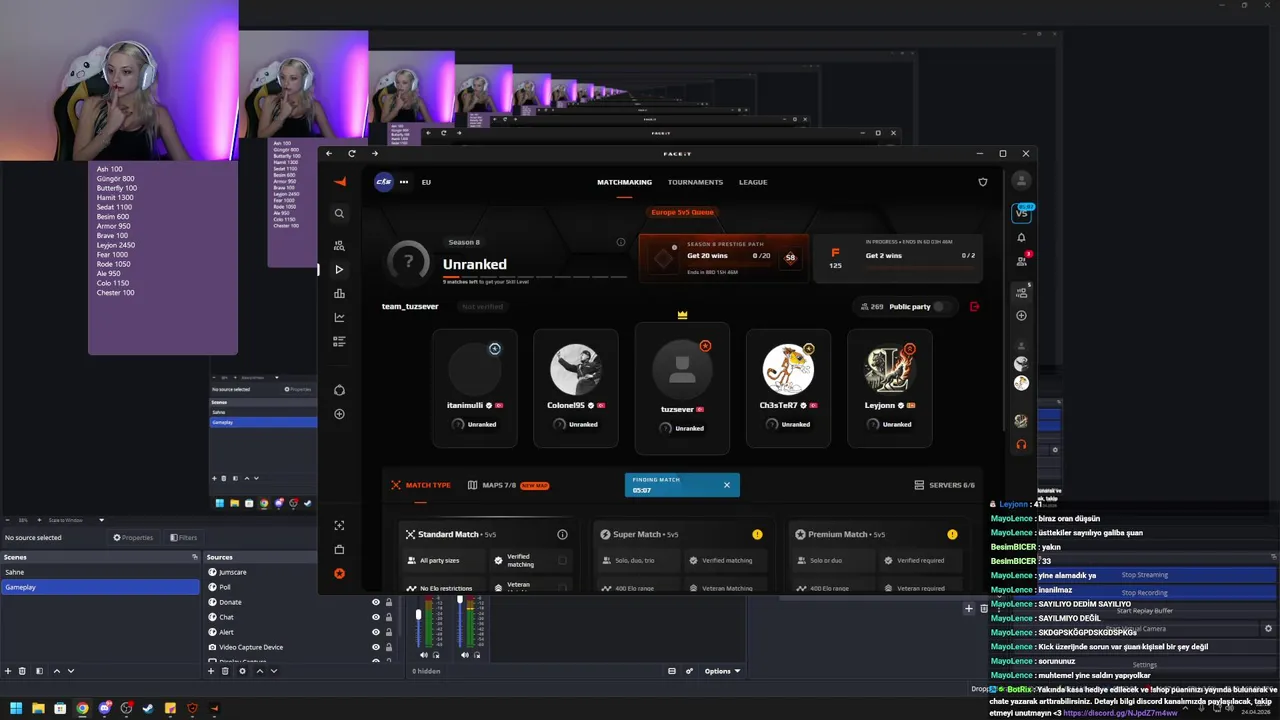Refresh the FACEIT page
The height and width of the screenshot is (720, 1280).
point(352,153)
